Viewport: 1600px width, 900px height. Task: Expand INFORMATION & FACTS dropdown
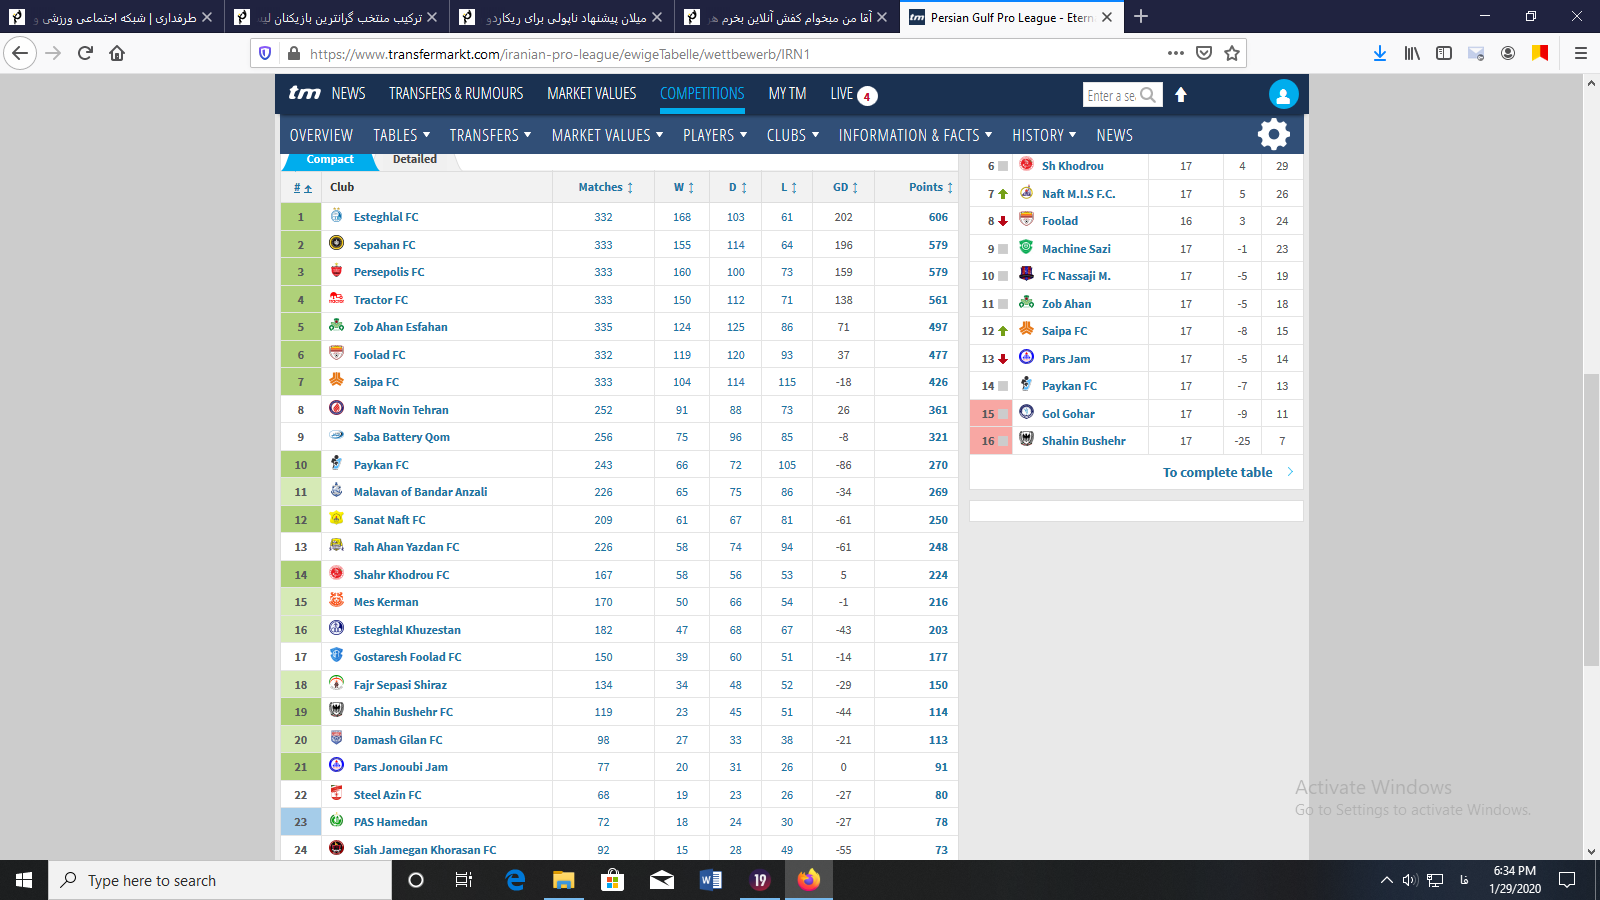tap(915, 135)
